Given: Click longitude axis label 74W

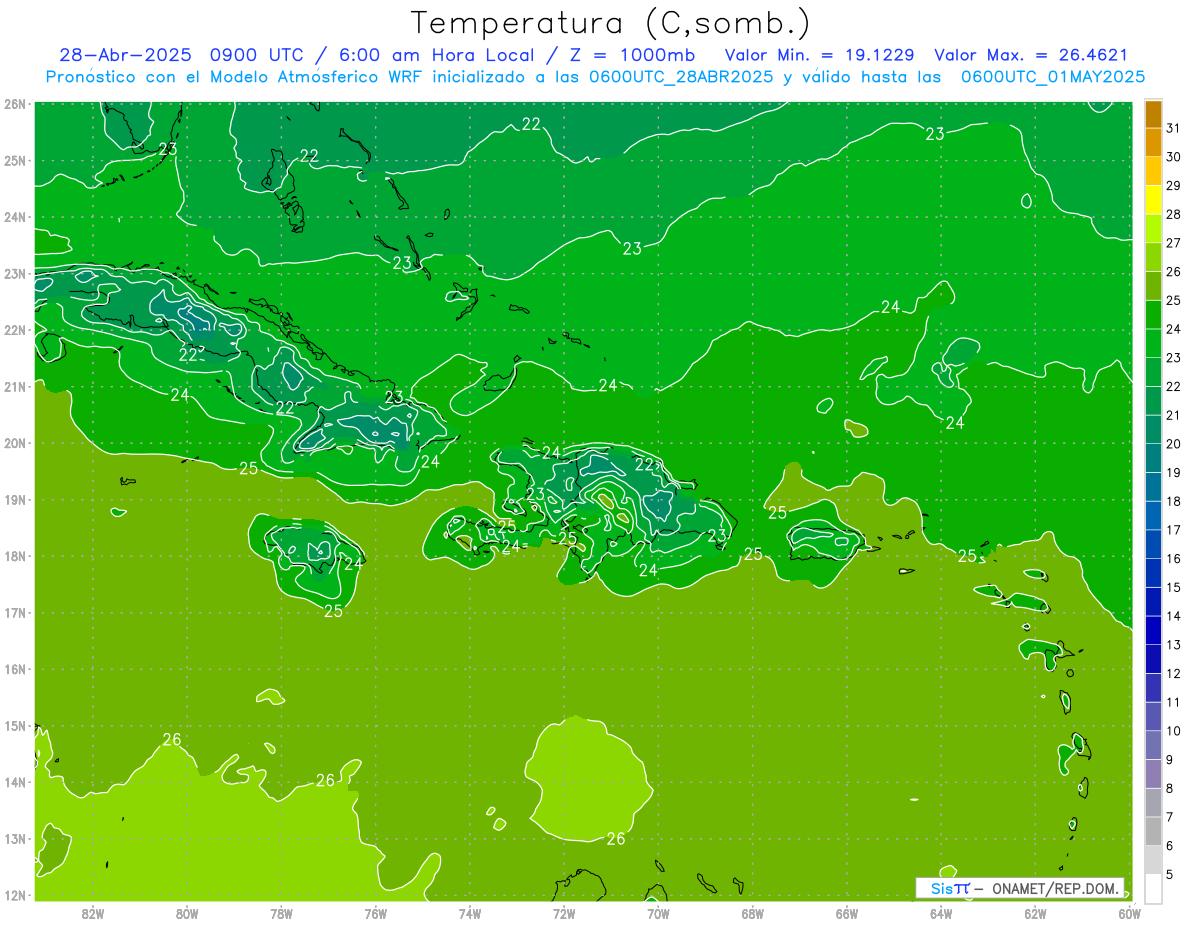Looking at the screenshot, I should (470, 912).
